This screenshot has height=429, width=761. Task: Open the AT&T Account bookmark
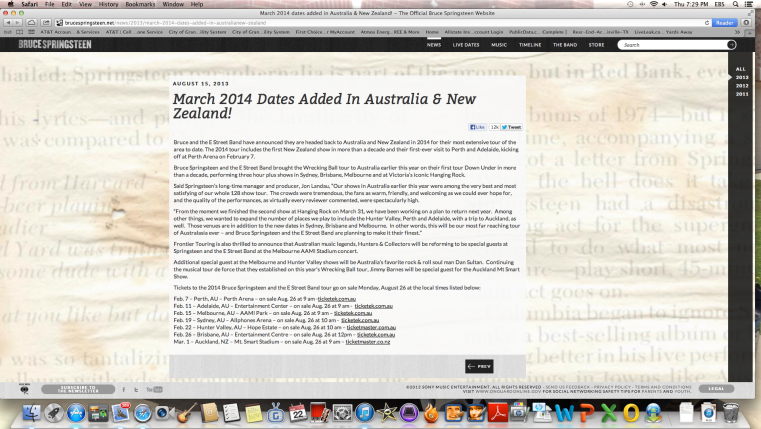tap(70, 32)
